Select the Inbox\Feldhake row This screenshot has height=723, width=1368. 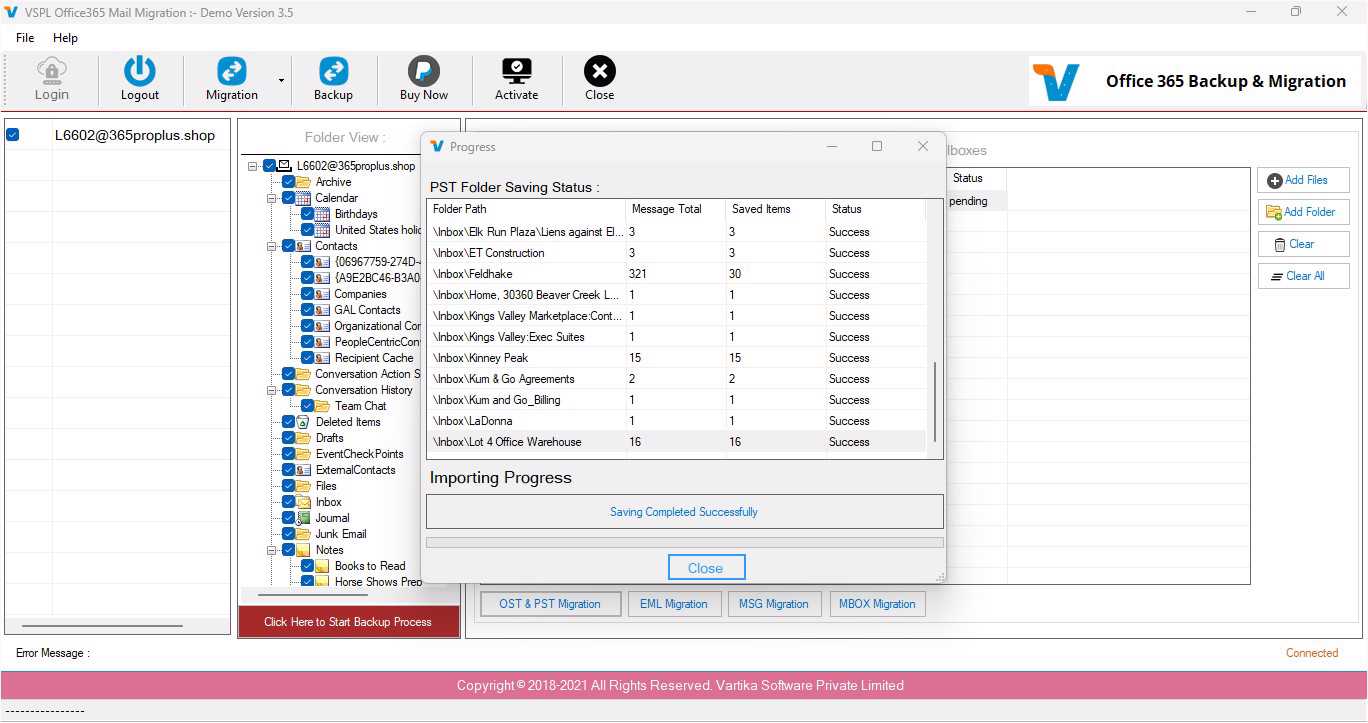tap(676, 274)
